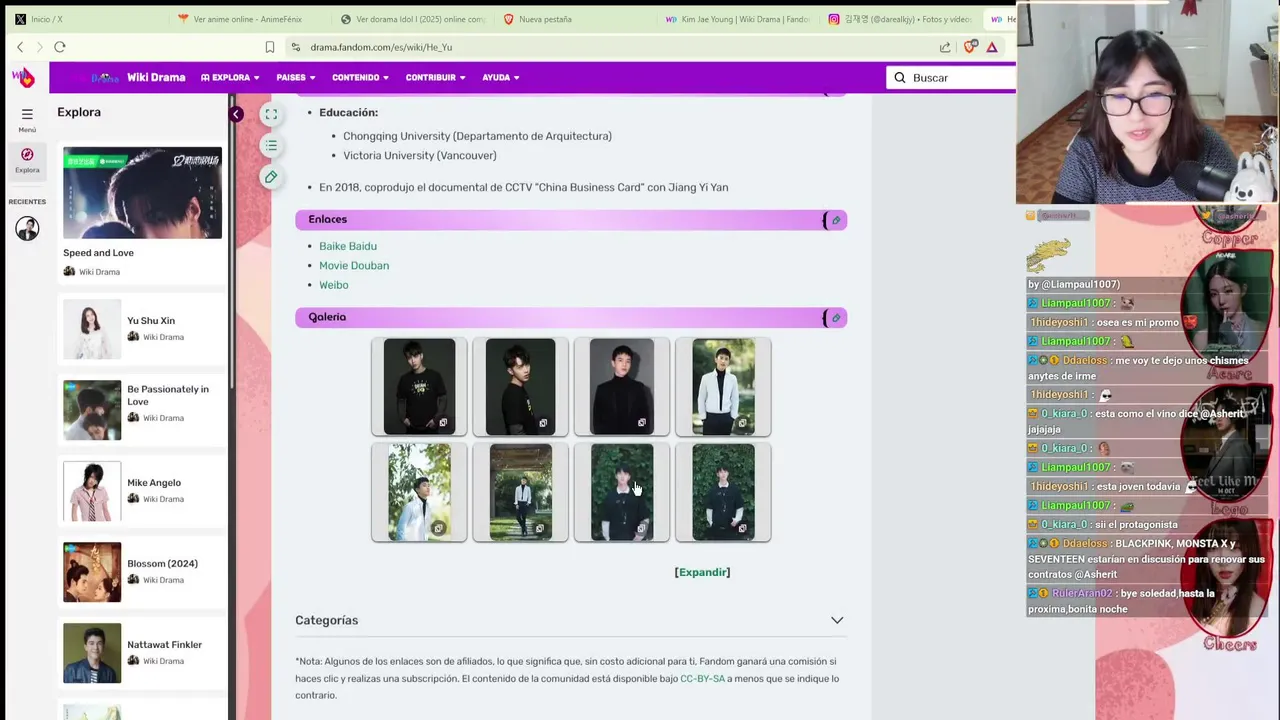Image resolution: width=1280 pixels, height=720 pixels.
Task: Click the Nattawat Finkler name text
Action: coord(164,645)
